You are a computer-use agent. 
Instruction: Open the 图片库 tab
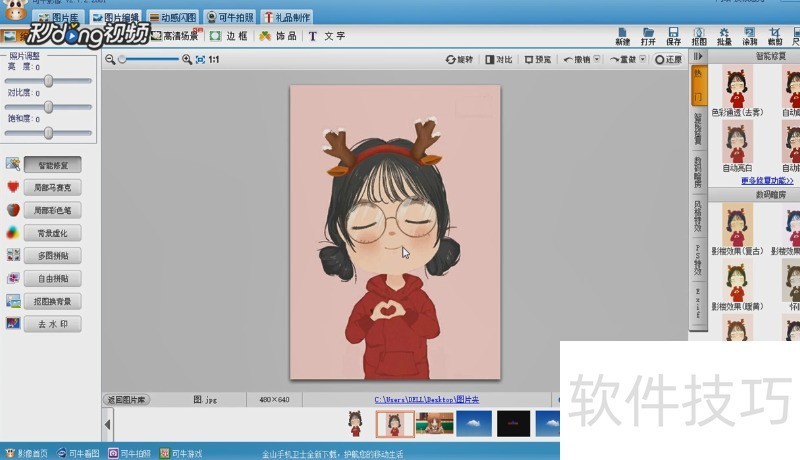58,17
